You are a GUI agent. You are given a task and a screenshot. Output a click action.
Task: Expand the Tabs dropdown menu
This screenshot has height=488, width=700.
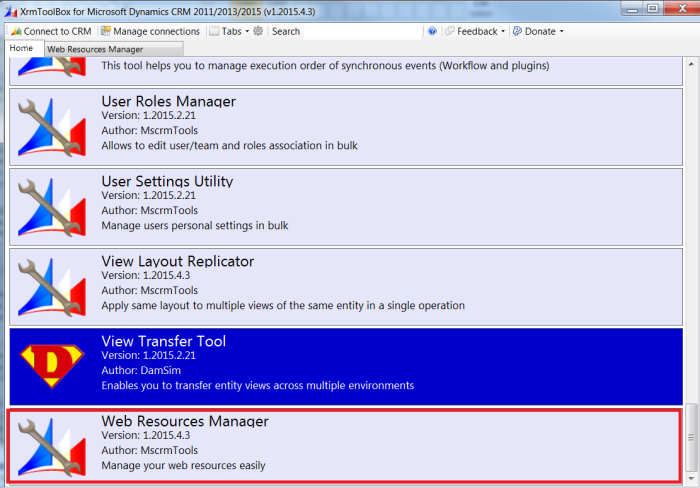coord(229,31)
